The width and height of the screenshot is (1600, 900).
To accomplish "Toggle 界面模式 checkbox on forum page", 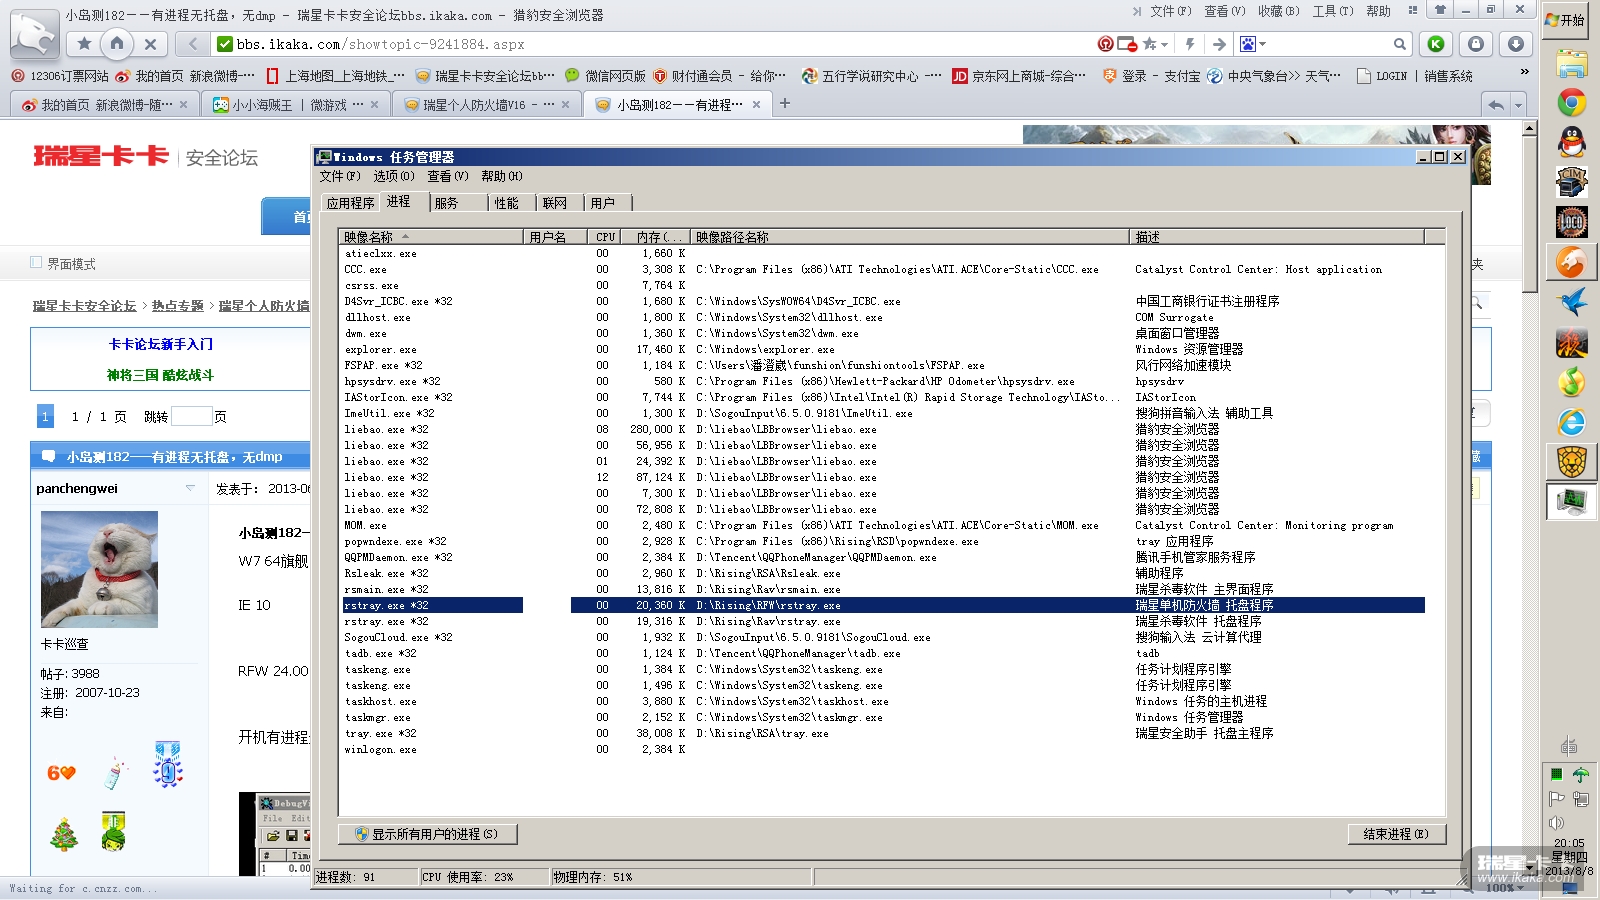I will coord(36,263).
